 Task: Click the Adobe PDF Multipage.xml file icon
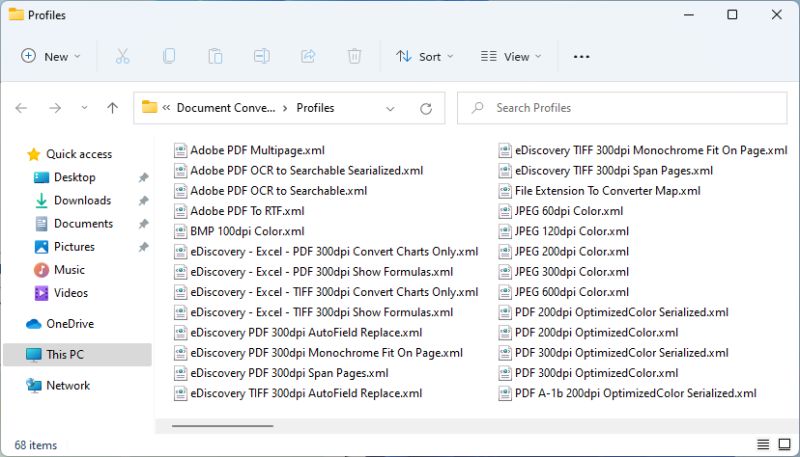(180, 150)
